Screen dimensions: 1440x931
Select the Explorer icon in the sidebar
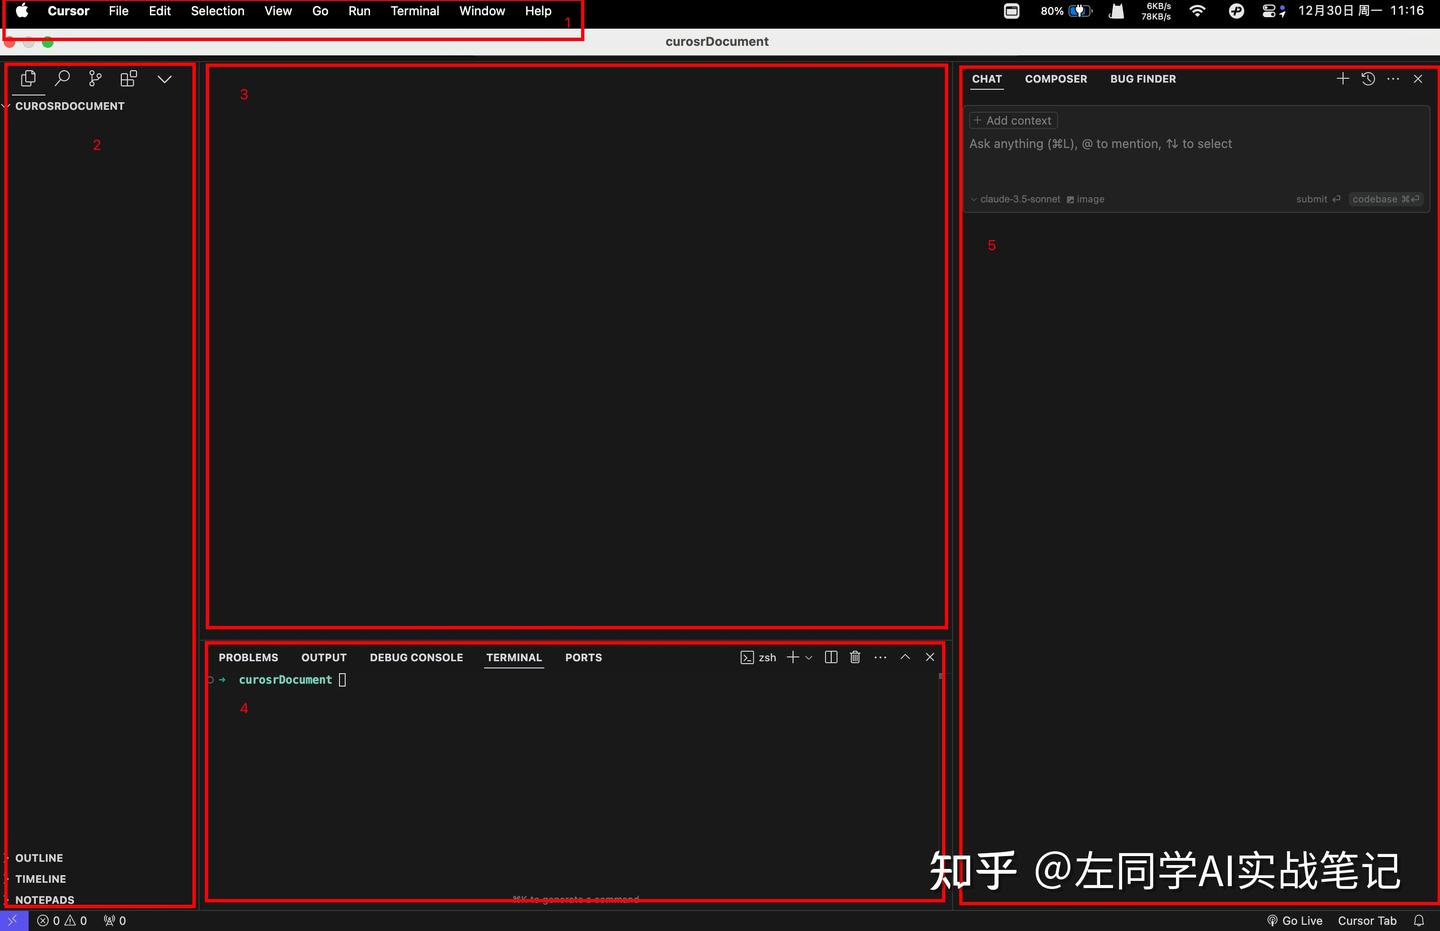[27, 77]
